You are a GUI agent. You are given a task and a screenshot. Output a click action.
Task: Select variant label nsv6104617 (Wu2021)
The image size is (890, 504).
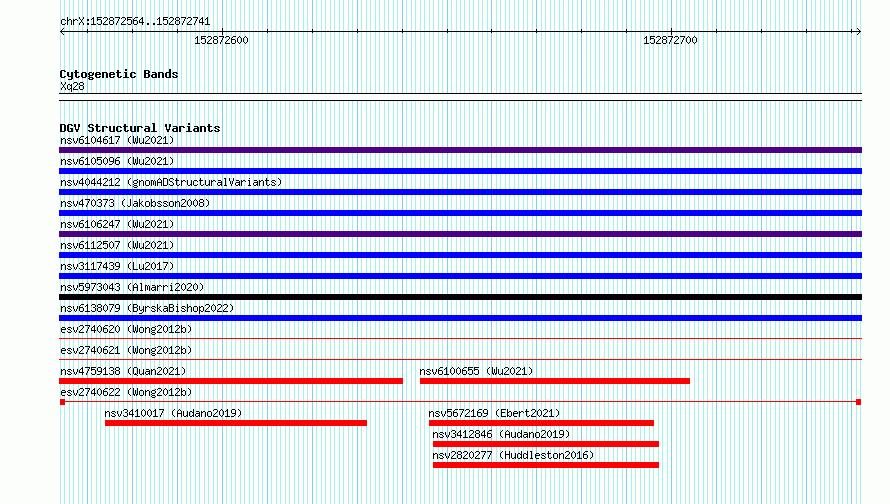pos(117,140)
